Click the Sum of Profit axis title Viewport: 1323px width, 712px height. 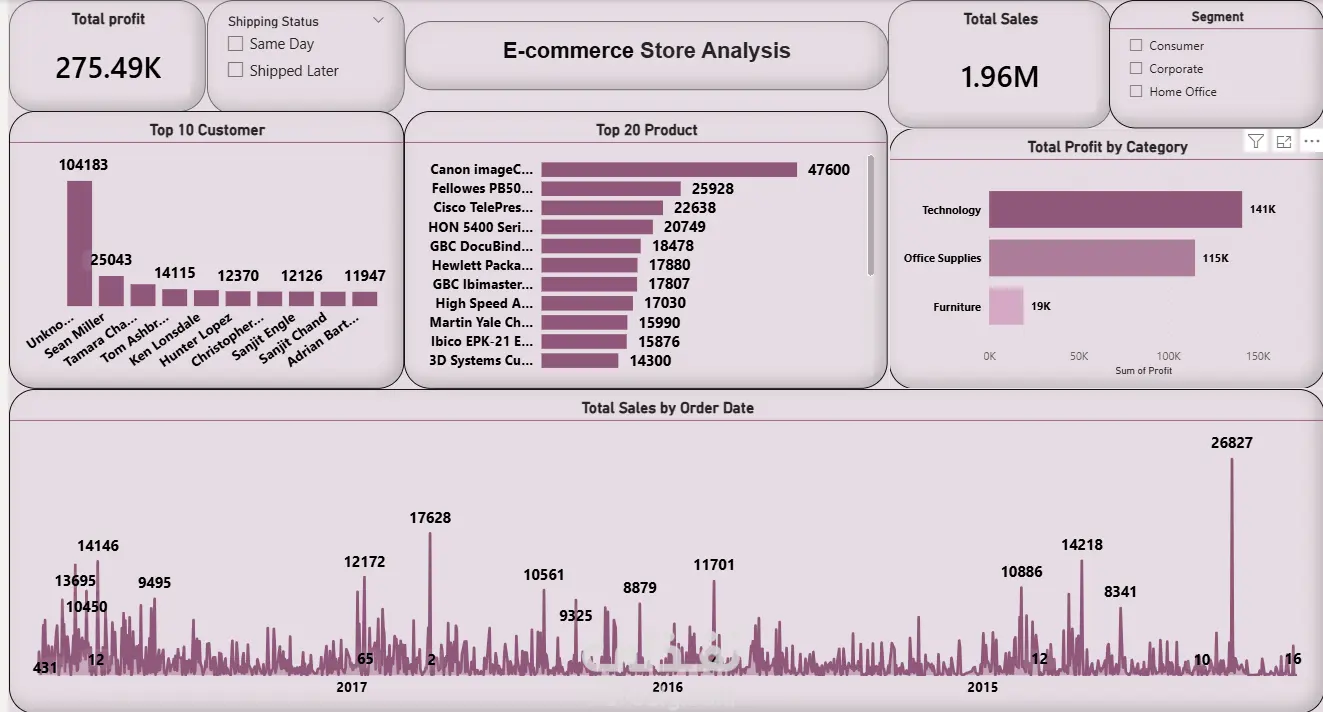tap(1143, 371)
